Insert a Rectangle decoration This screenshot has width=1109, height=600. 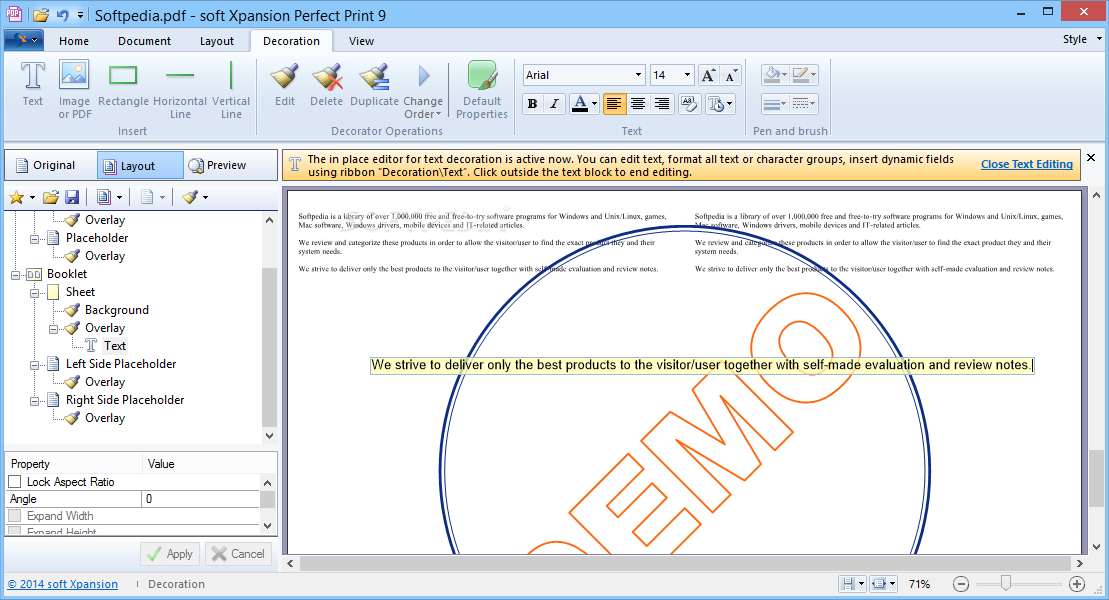click(x=123, y=85)
